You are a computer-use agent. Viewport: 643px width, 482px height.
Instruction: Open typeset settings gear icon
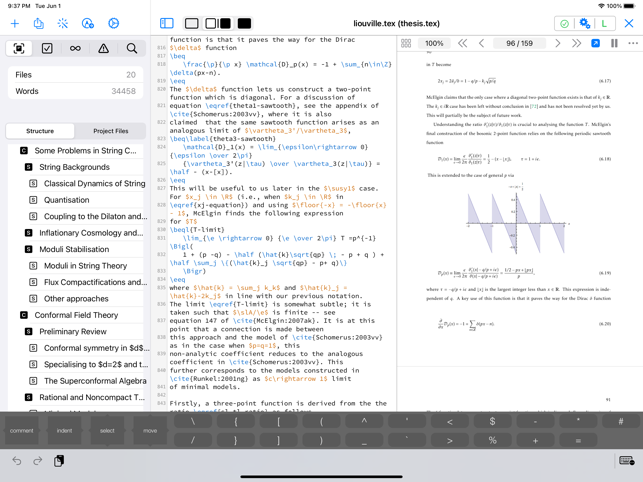(585, 23)
